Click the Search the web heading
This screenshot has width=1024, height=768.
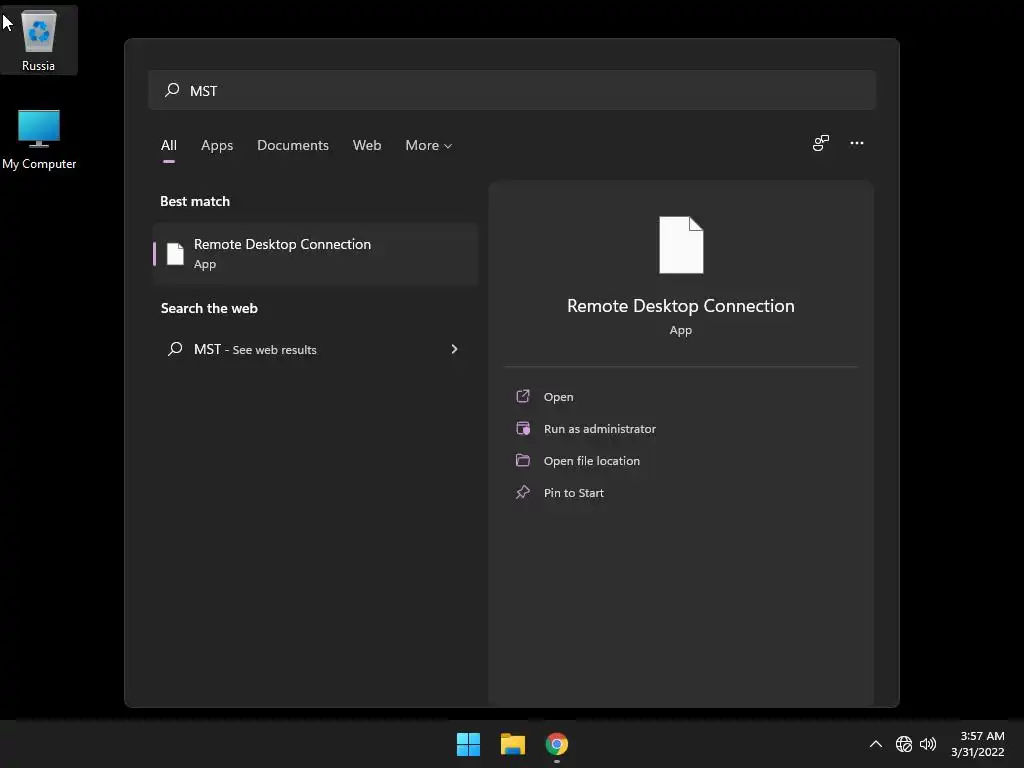(x=209, y=308)
